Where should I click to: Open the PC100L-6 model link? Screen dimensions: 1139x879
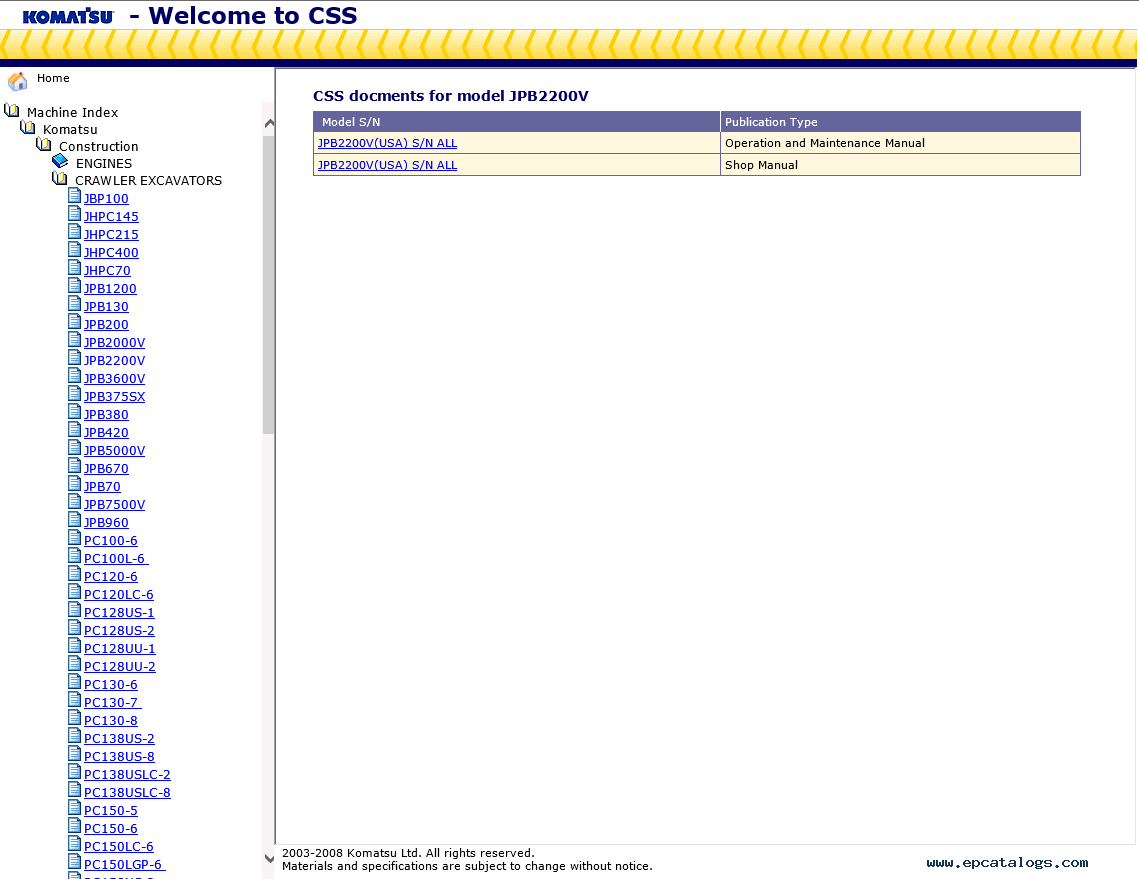point(116,559)
